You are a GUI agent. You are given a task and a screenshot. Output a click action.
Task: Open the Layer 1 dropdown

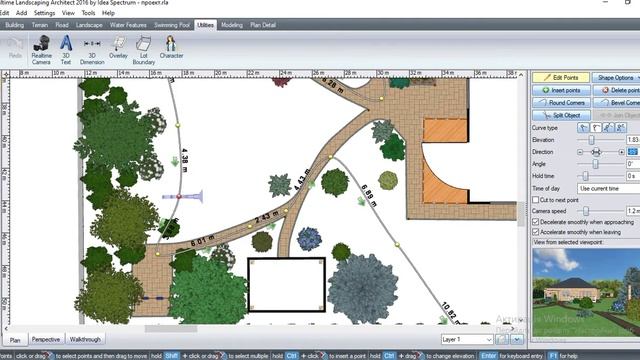[467, 339]
